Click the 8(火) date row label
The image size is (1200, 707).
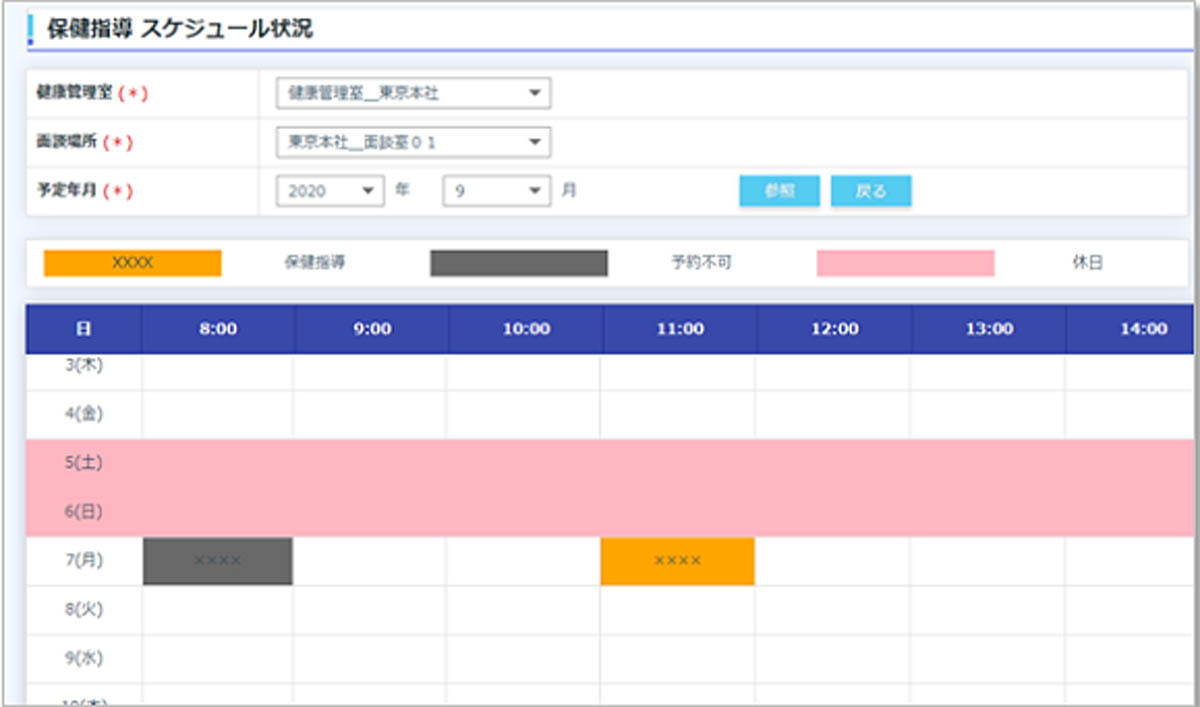(x=84, y=609)
